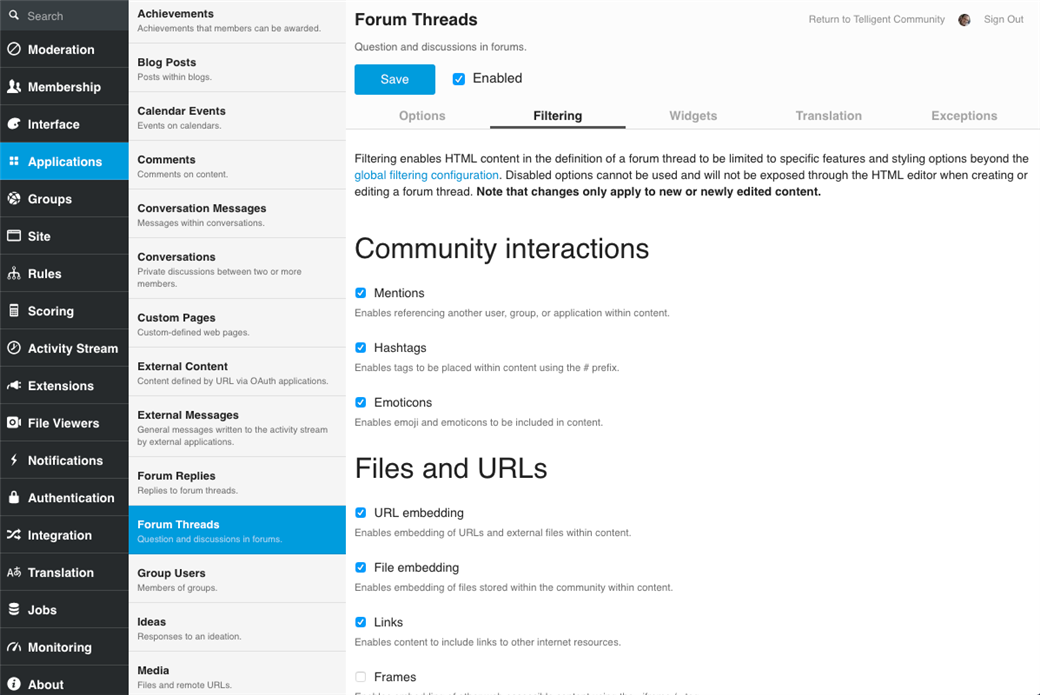Click the Membership people icon

click(14, 86)
